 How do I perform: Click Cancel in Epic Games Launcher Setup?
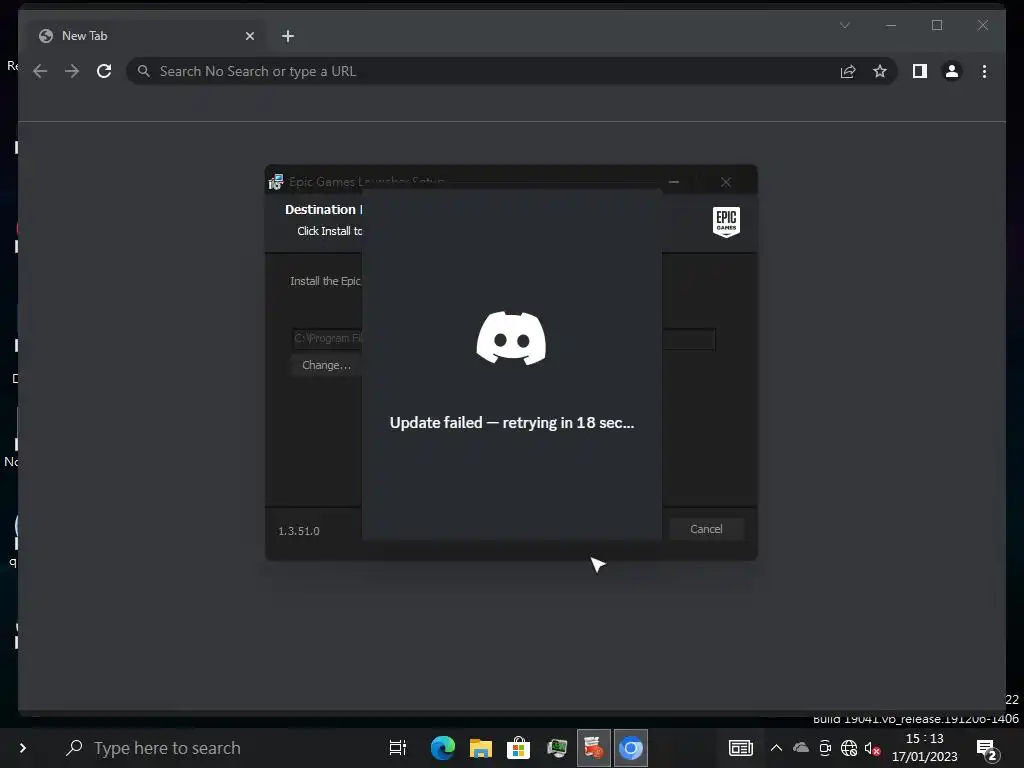pyautogui.click(x=706, y=529)
